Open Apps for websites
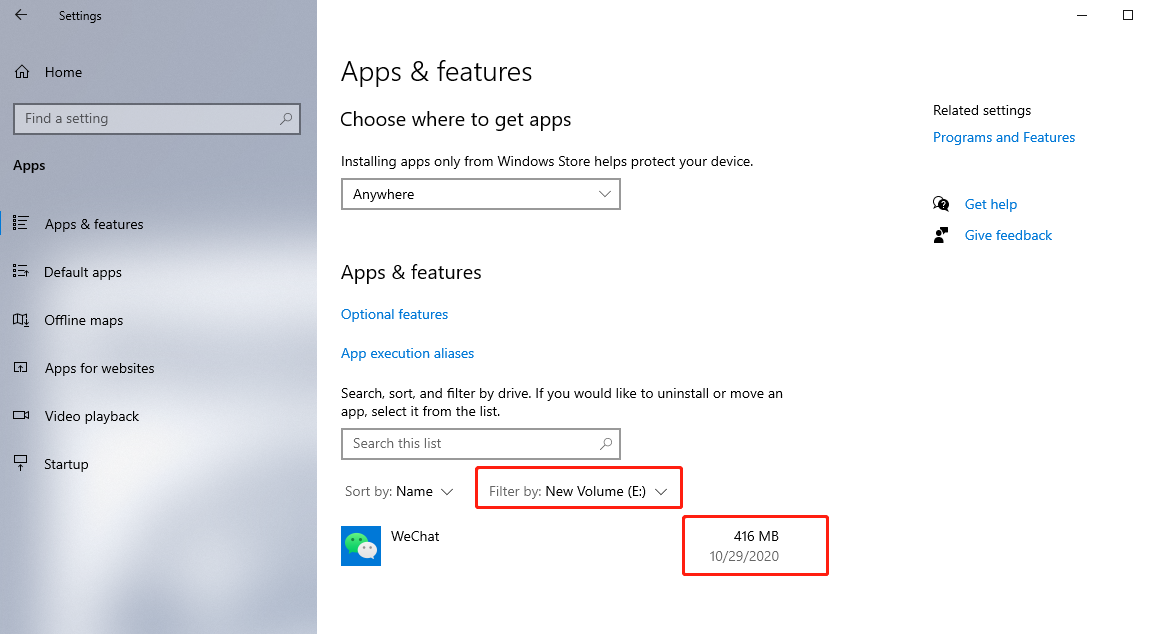The width and height of the screenshot is (1157, 634). click(x=100, y=368)
